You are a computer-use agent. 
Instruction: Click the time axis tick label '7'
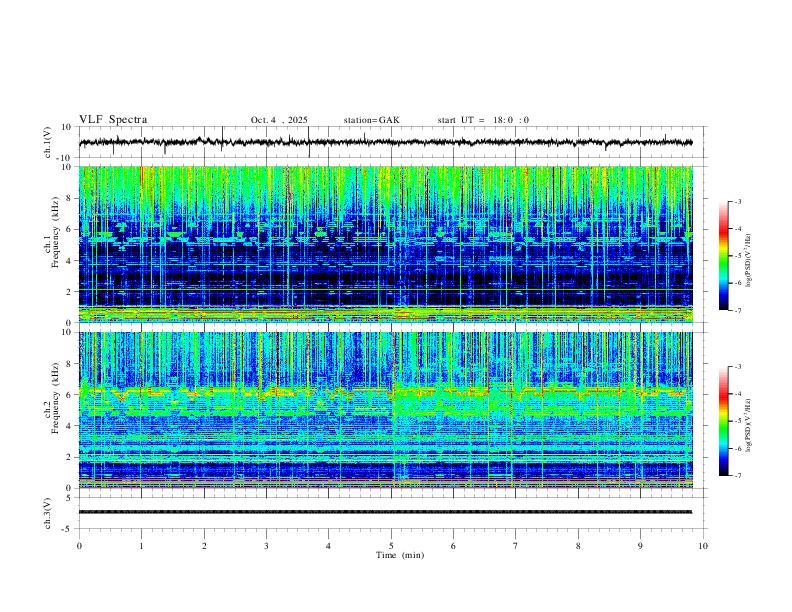pyautogui.click(x=516, y=546)
